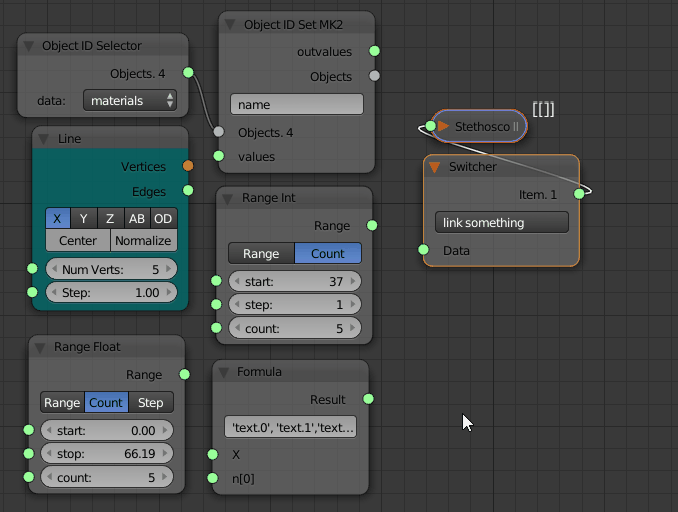Collapse the Range Int node
The height and width of the screenshot is (512, 678).
click(227, 198)
